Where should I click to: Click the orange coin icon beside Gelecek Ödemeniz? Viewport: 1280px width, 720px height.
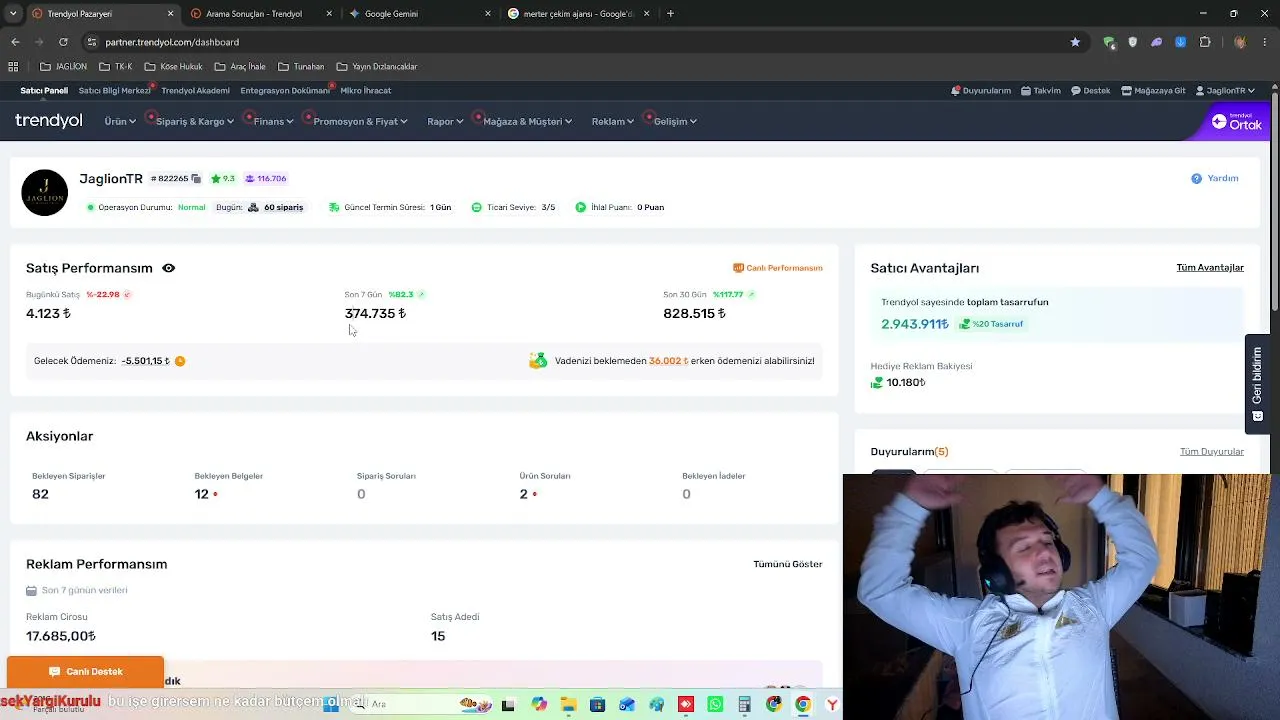[180, 361]
